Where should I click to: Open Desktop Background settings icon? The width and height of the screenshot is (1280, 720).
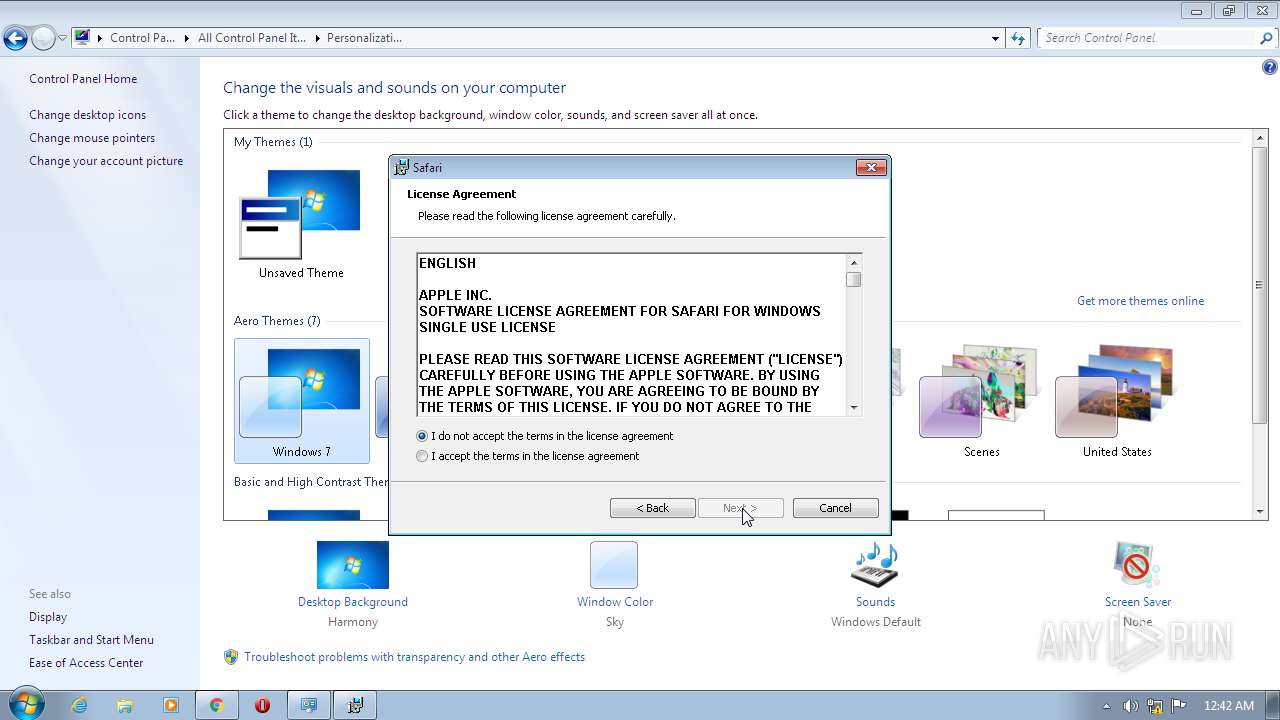(x=353, y=565)
